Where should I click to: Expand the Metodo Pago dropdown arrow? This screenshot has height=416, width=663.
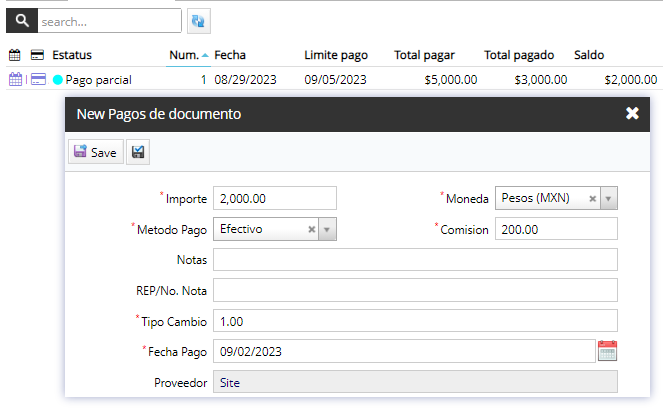(x=327, y=229)
